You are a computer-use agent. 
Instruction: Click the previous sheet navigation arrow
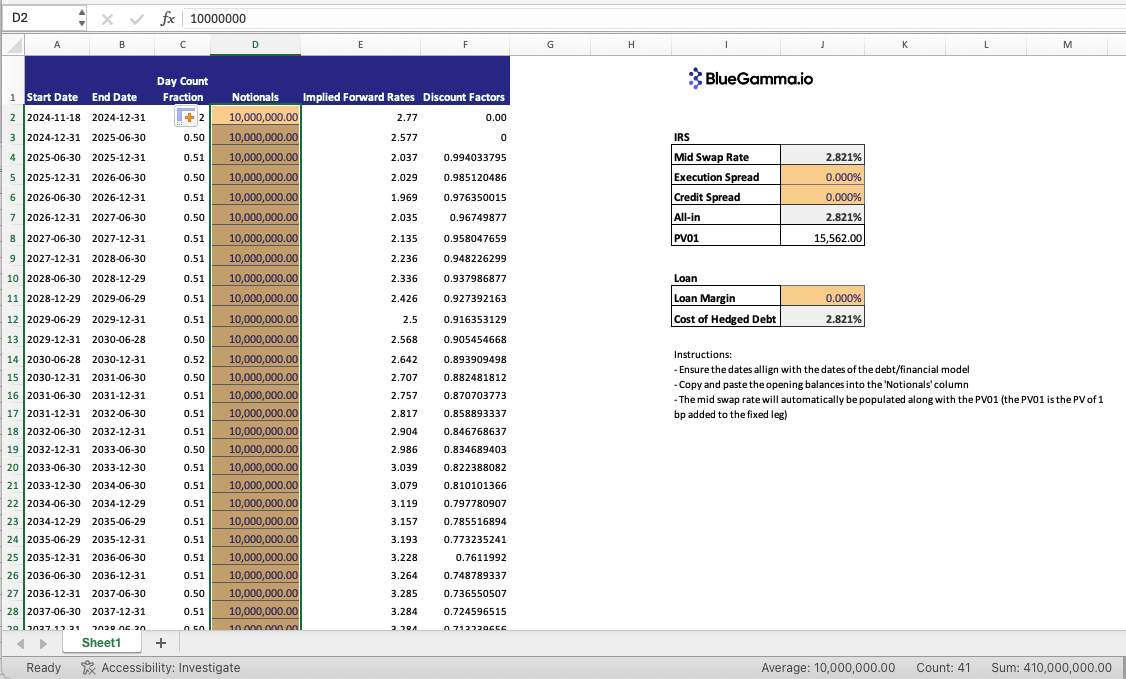point(22,643)
